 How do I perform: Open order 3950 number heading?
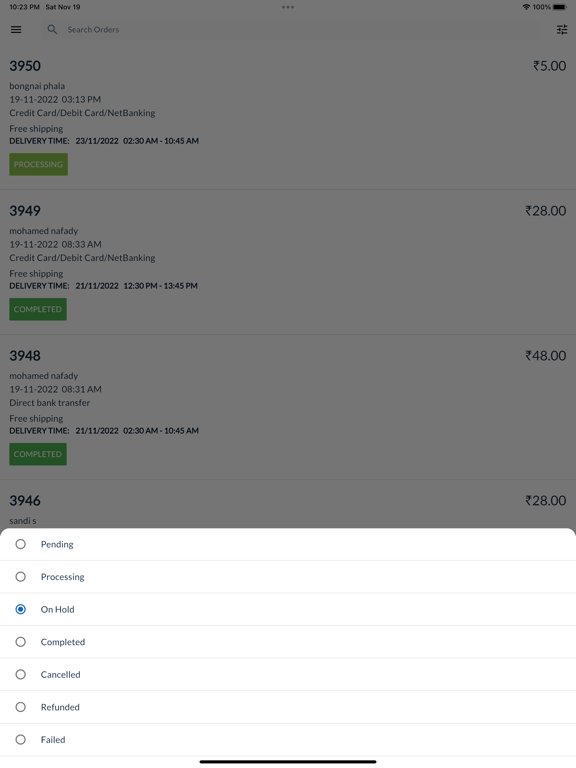point(25,66)
